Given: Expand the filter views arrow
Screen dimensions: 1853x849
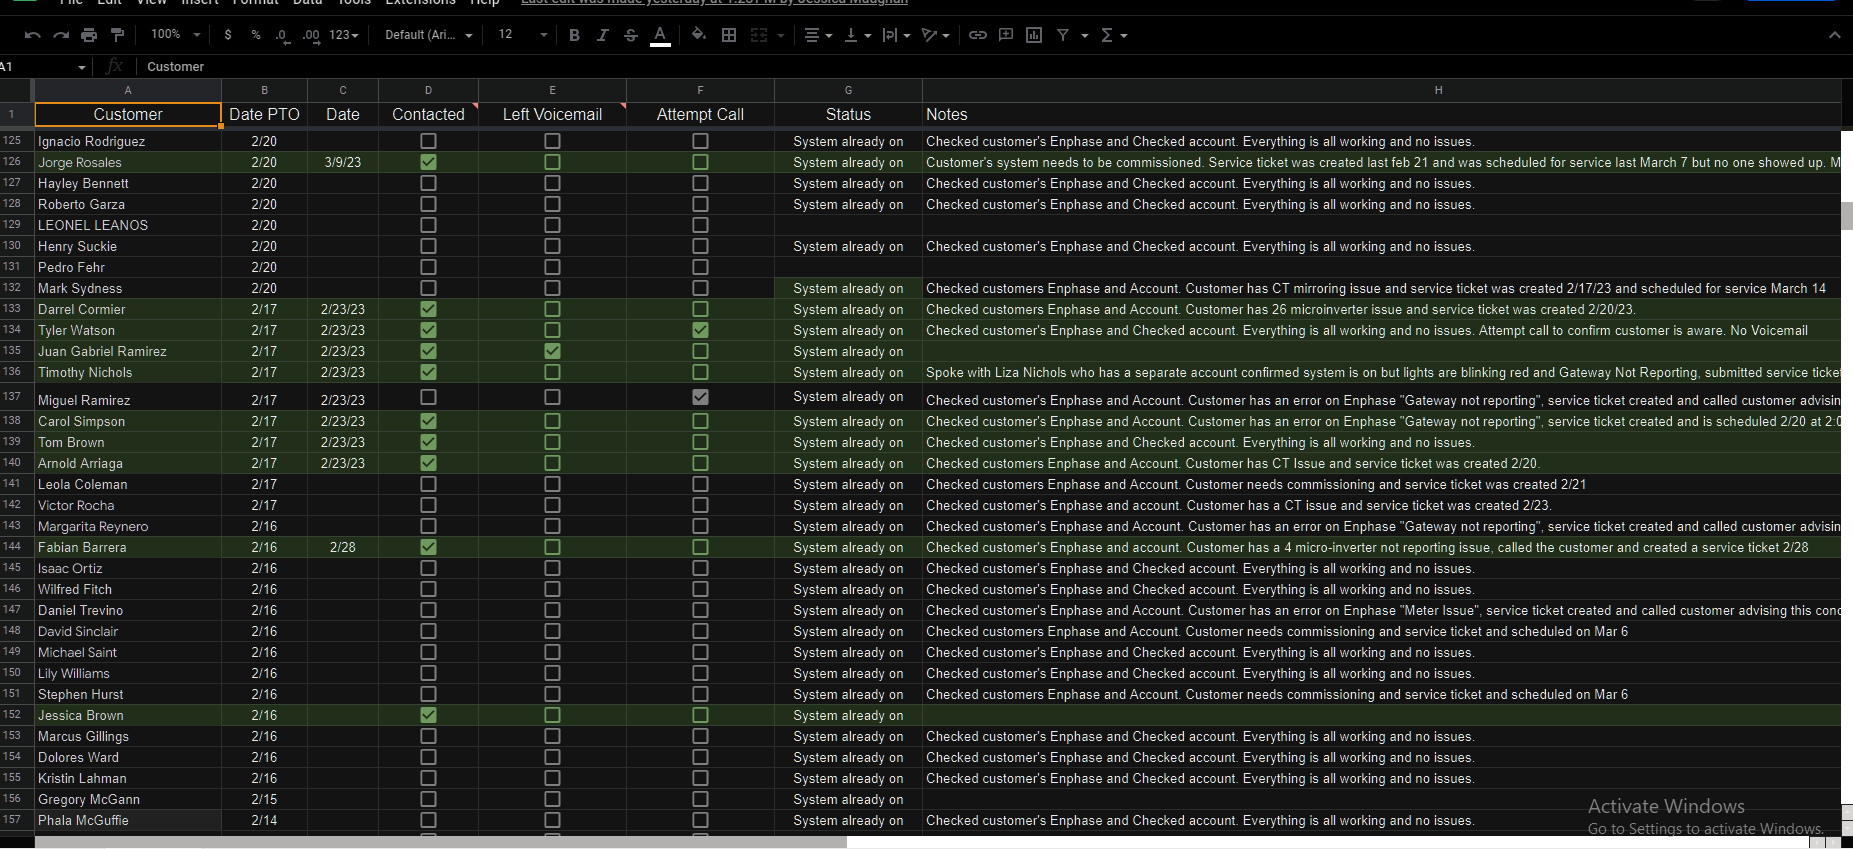Looking at the screenshot, I should point(1085,35).
